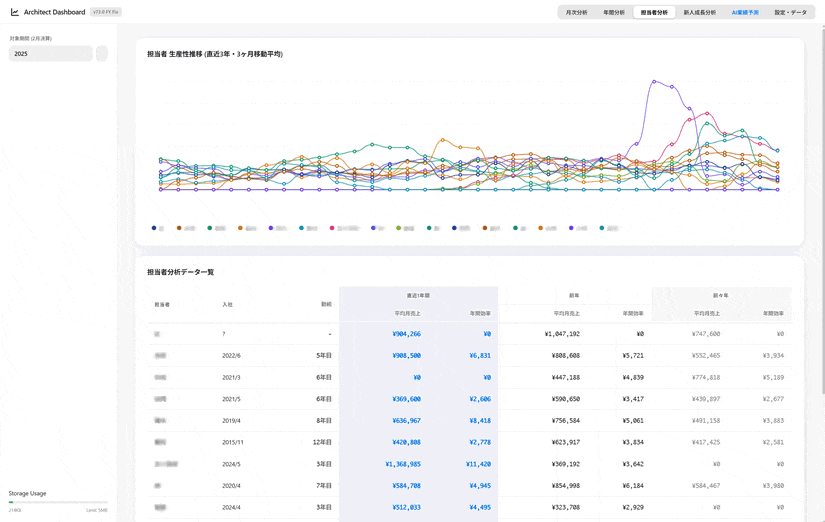Viewport: 825px width, 522px height.
Task: Click the ¥1,047,192 cell
Action: [x=562, y=334]
